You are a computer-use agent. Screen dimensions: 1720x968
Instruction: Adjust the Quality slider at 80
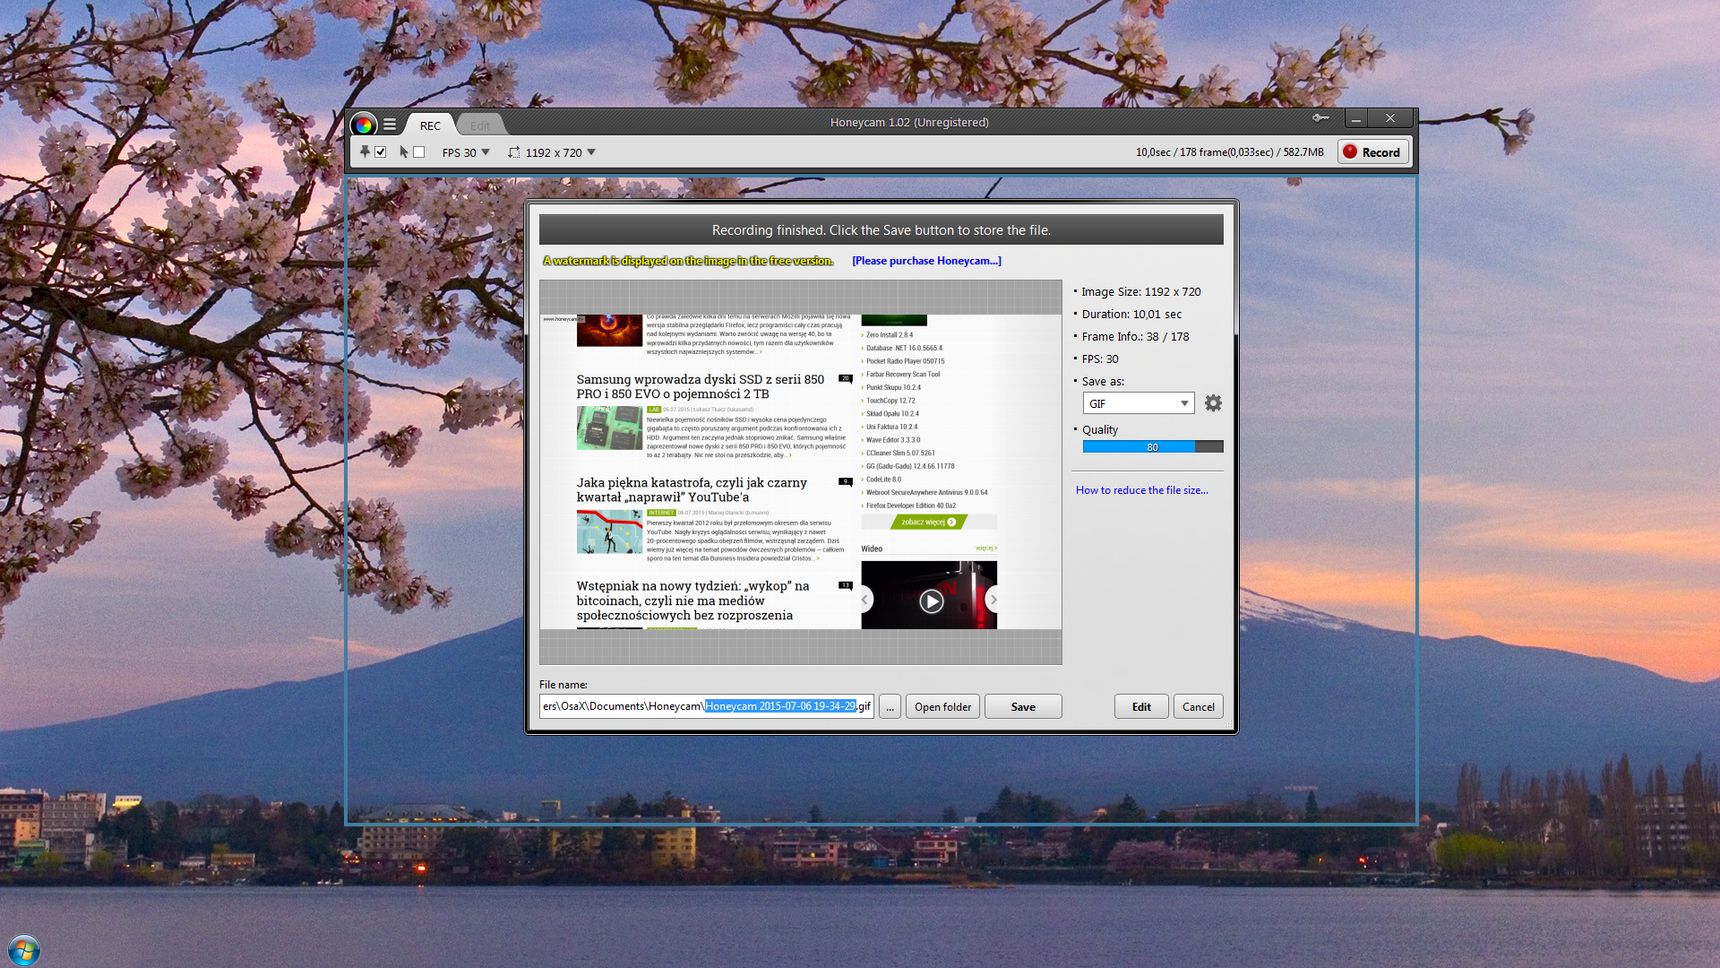[1153, 447]
